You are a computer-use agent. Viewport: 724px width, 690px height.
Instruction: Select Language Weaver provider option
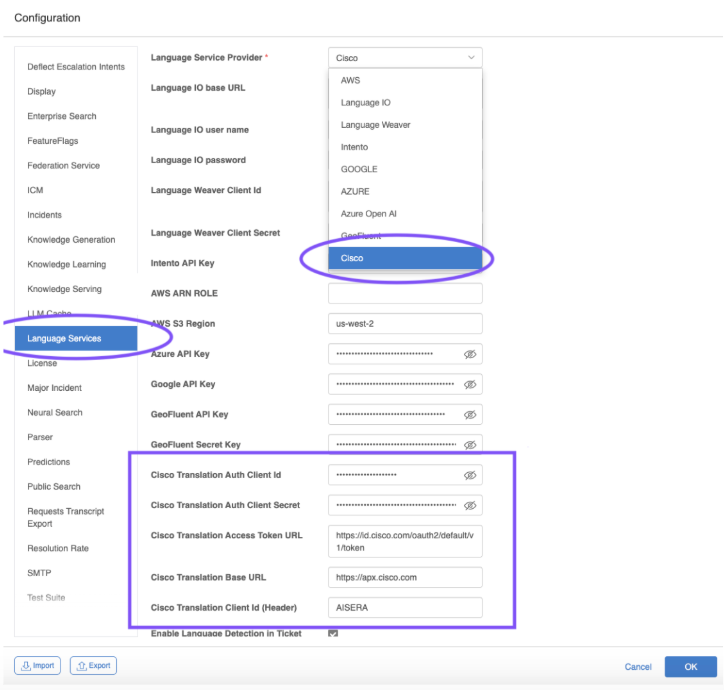[x=405, y=125]
